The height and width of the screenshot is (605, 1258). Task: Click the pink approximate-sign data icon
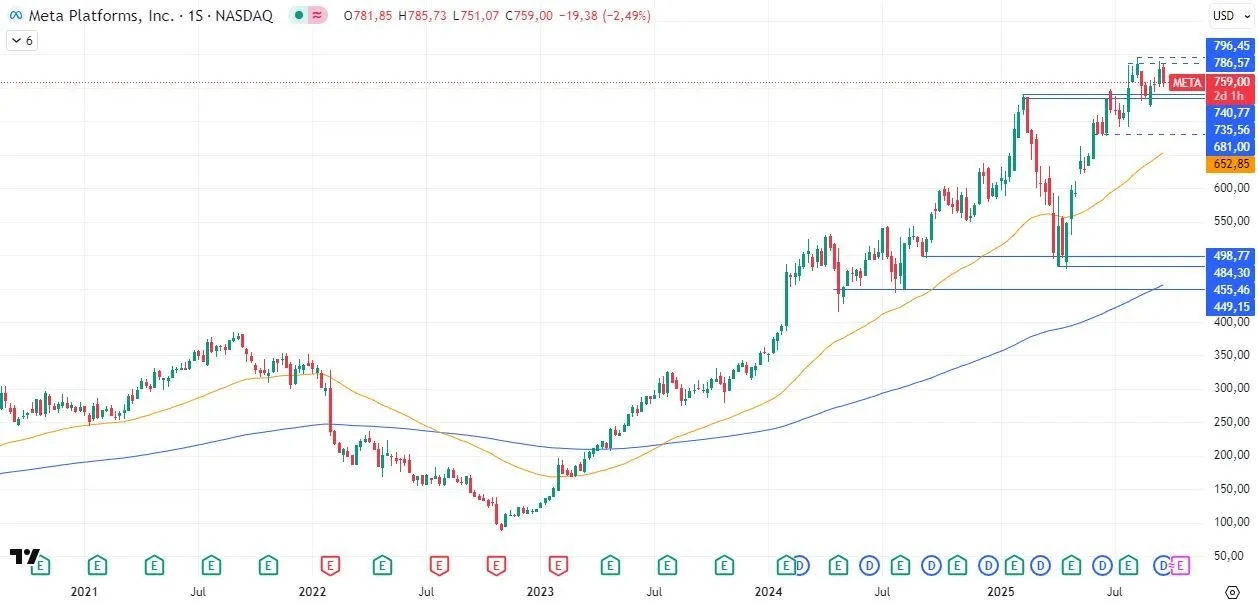[x=317, y=16]
